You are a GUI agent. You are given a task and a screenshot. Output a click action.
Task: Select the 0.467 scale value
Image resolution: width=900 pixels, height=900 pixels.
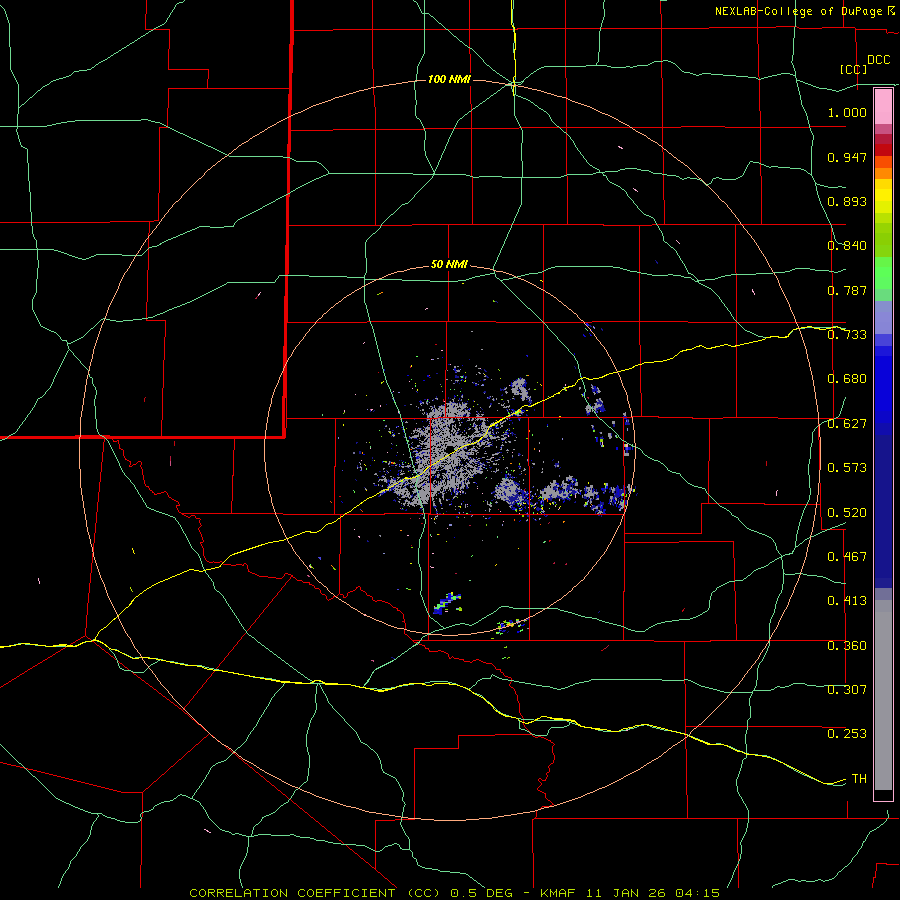tap(847, 557)
